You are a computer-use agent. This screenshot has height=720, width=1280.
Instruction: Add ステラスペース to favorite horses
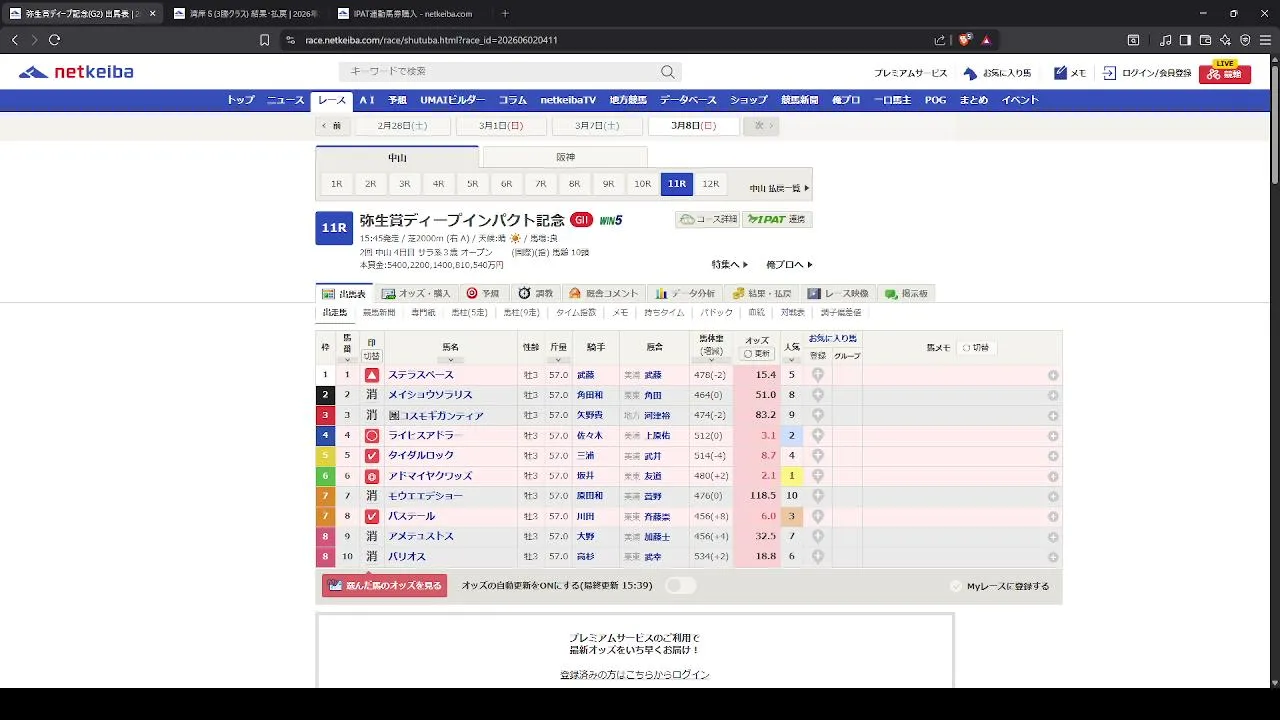[x=817, y=375]
